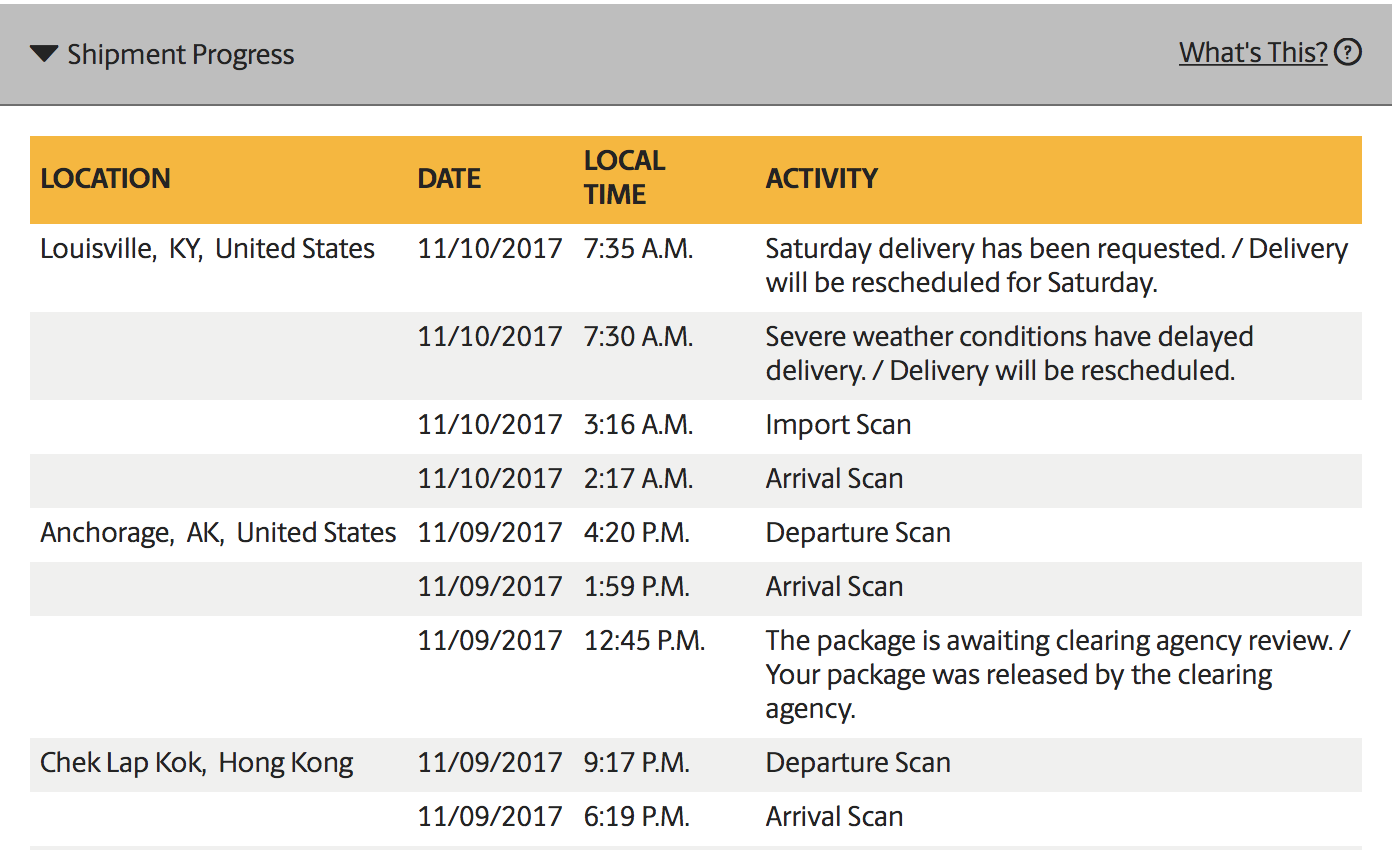Click Chek Lap Kok, Hong Kong location
Image resolution: width=1392 pixels, height=850 pixels.
(197, 763)
